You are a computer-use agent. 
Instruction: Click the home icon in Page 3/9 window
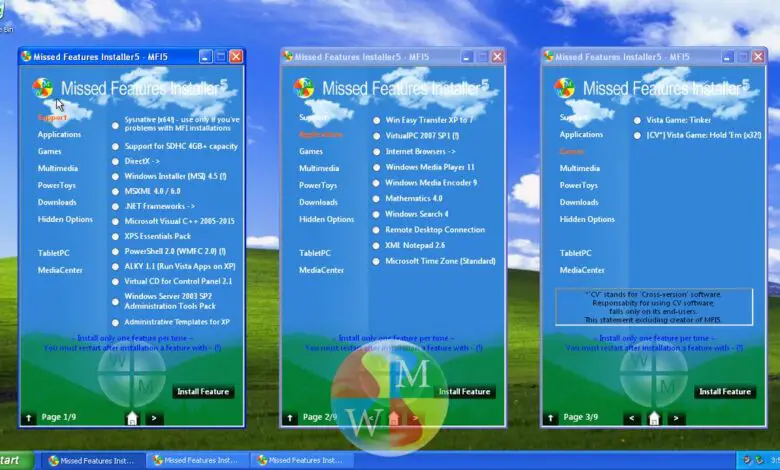(654, 418)
